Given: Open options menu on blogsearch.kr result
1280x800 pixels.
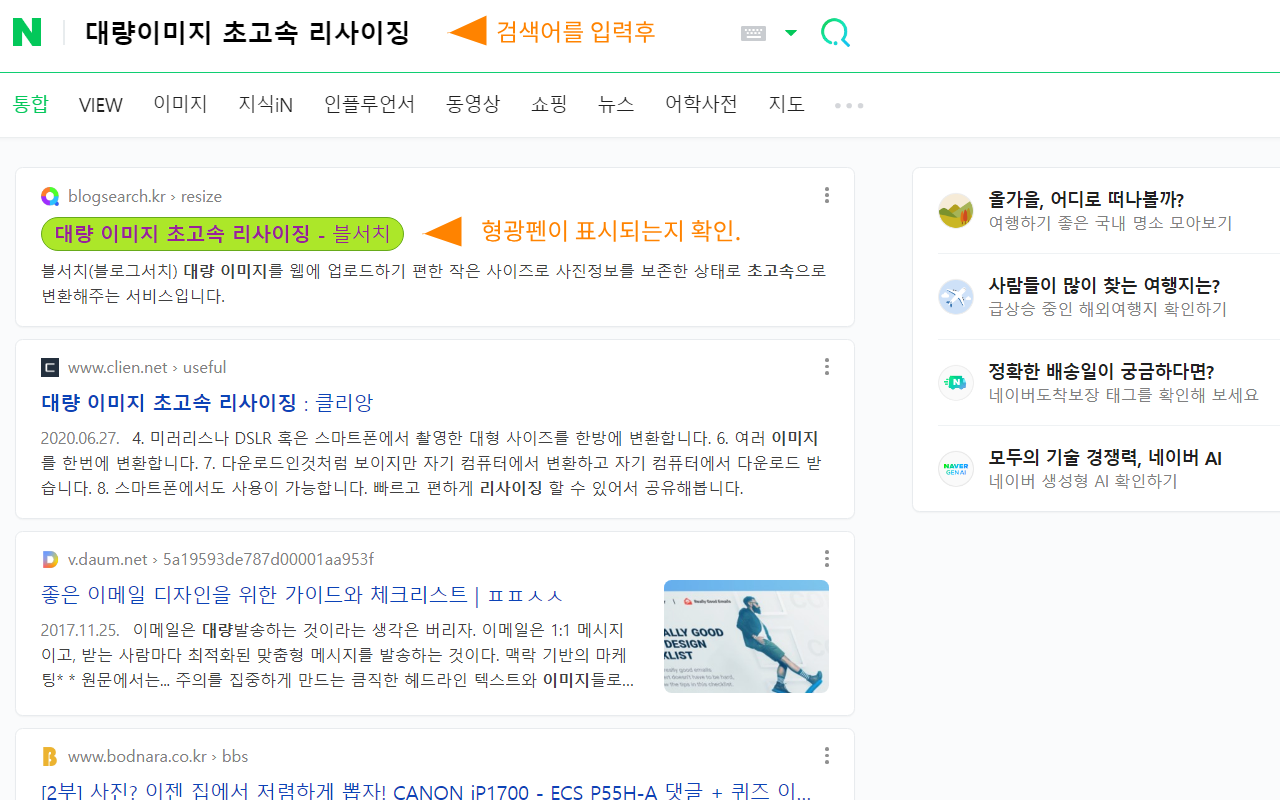Looking at the screenshot, I should [x=827, y=195].
